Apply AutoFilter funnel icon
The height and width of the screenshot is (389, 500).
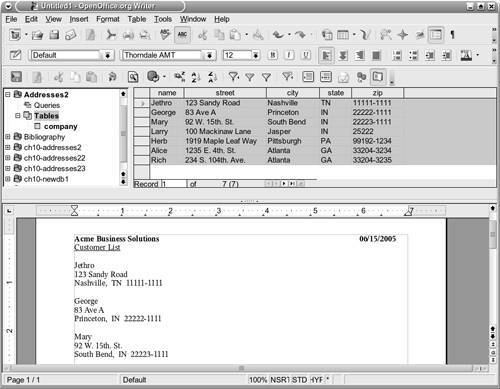(x=233, y=77)
